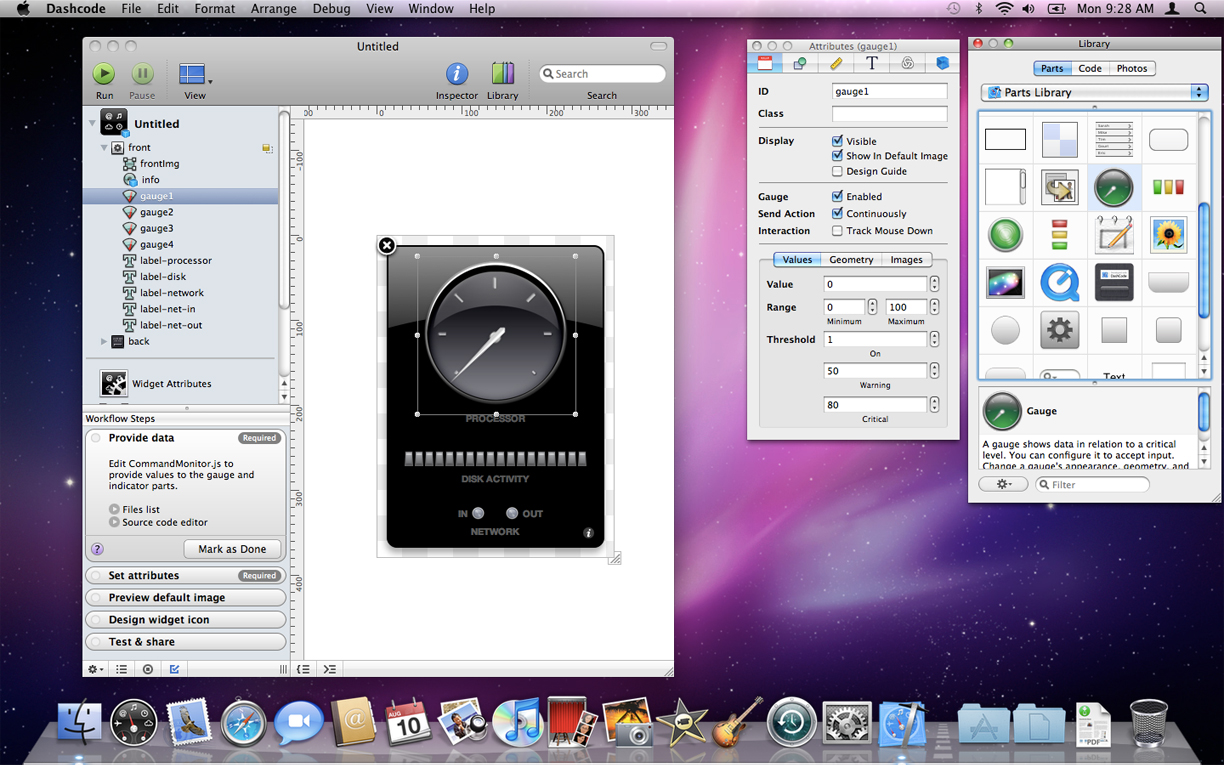Click the Search field in Untitled window

point(602,74)
